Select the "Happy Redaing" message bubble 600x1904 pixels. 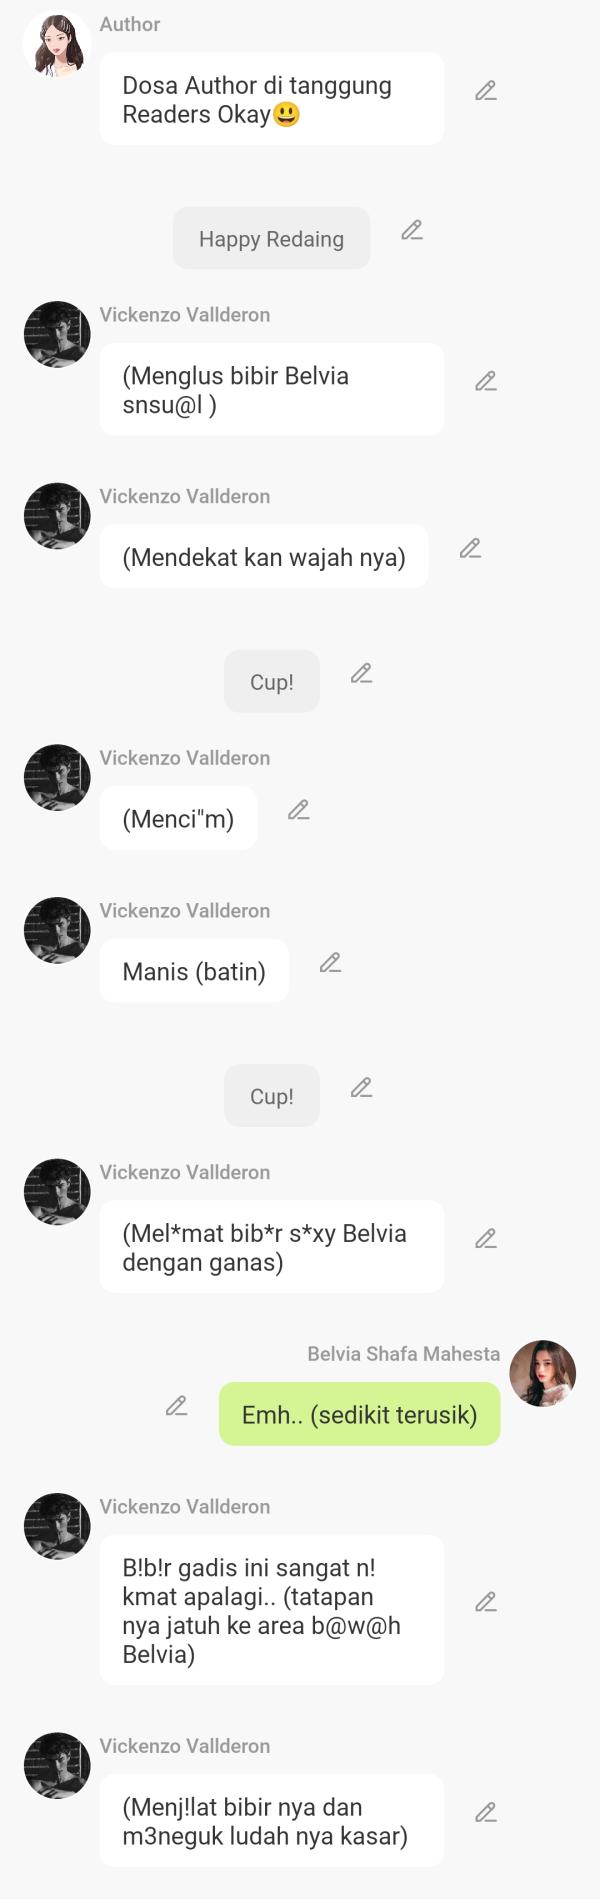coord(271,238)
